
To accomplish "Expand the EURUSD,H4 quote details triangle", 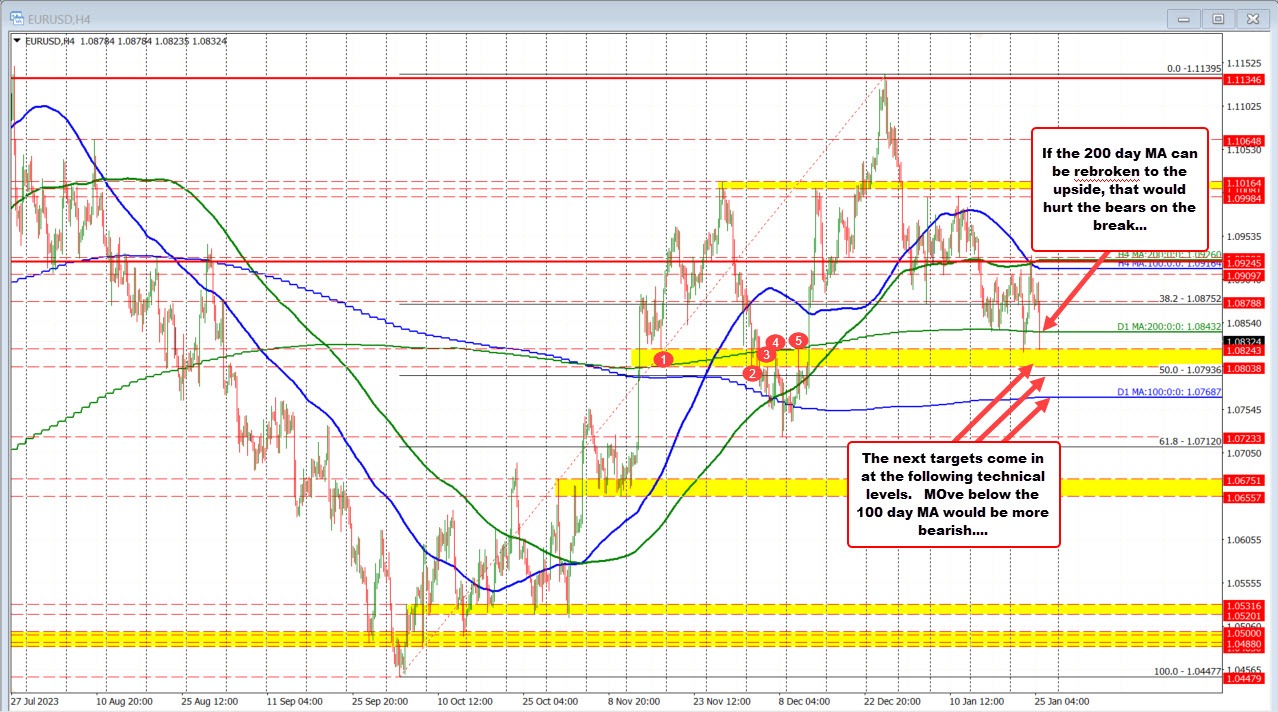I will pos(16,41).
